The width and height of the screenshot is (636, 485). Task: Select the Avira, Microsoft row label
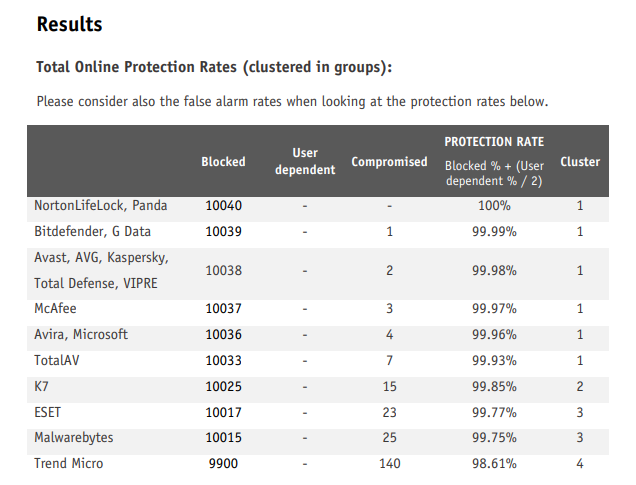click(81, 334)
